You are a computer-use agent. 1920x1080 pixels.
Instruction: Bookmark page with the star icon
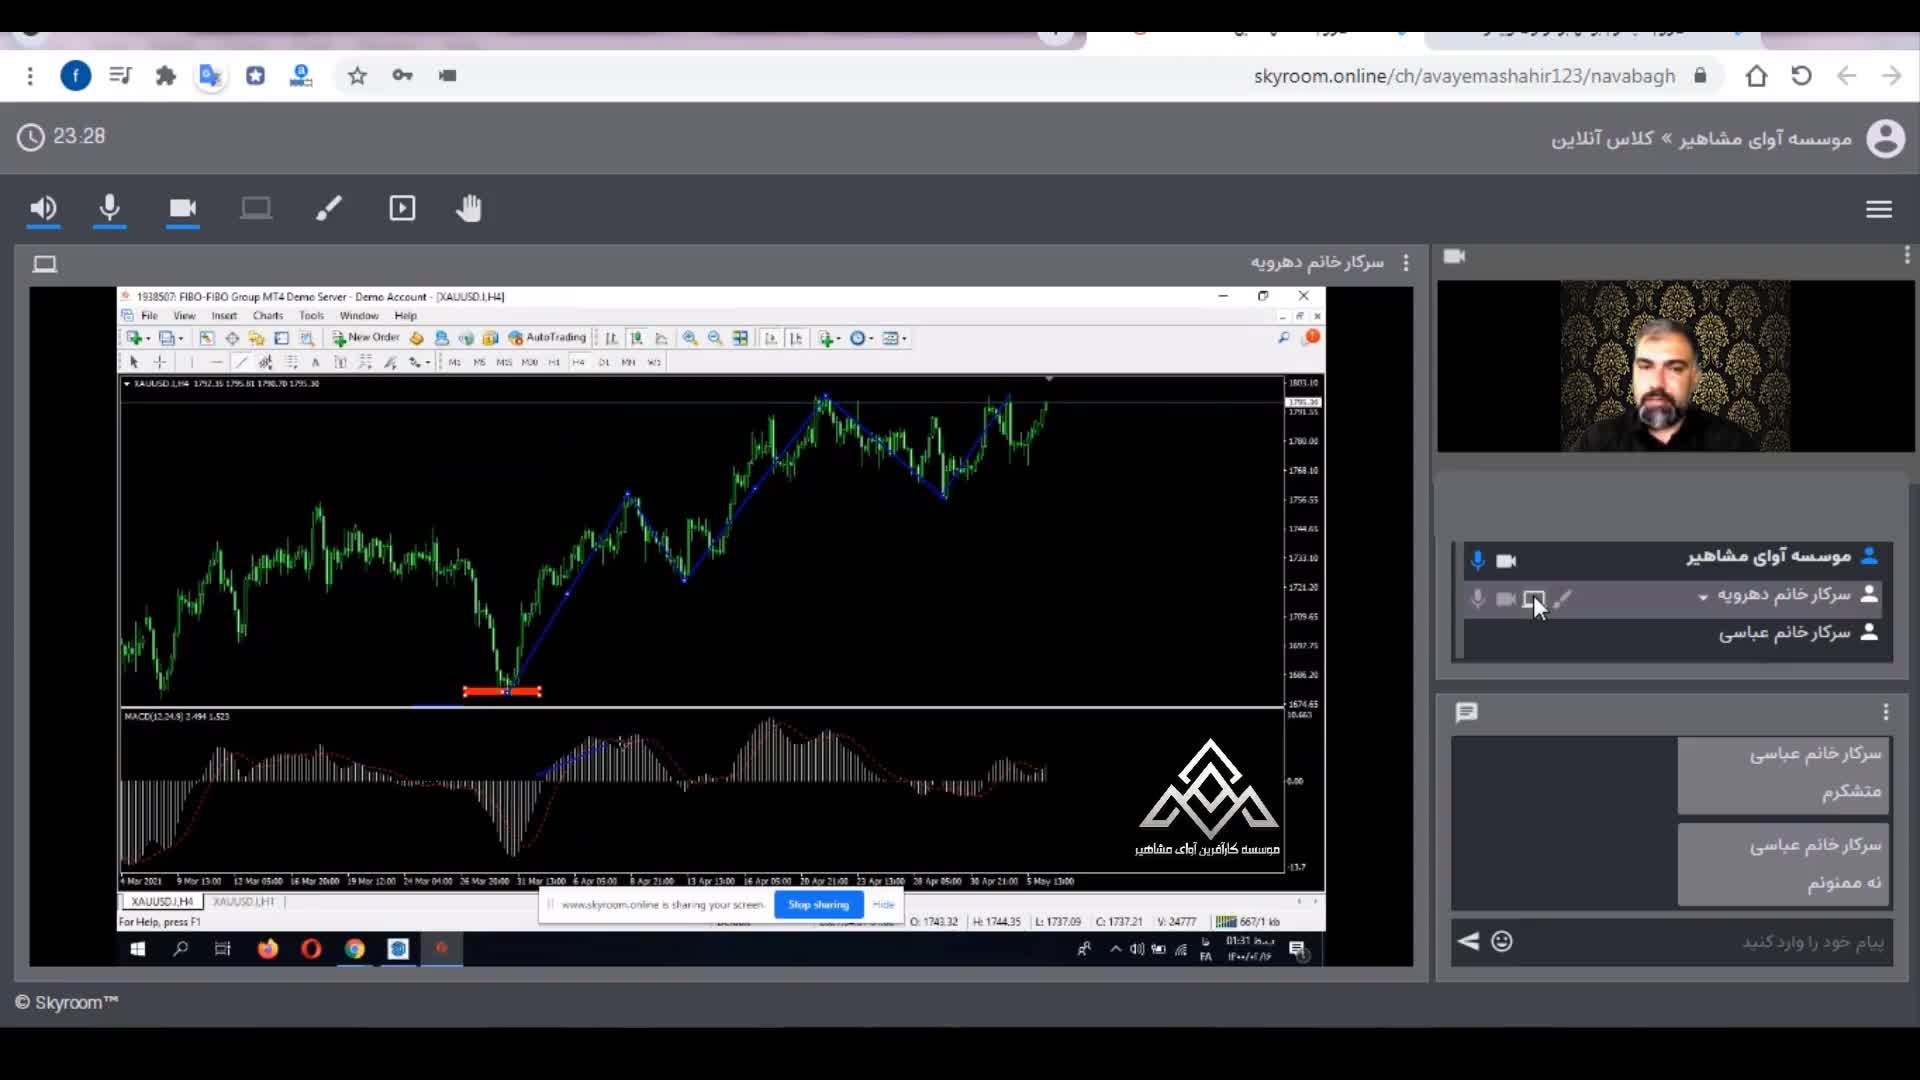coord(357,76)
